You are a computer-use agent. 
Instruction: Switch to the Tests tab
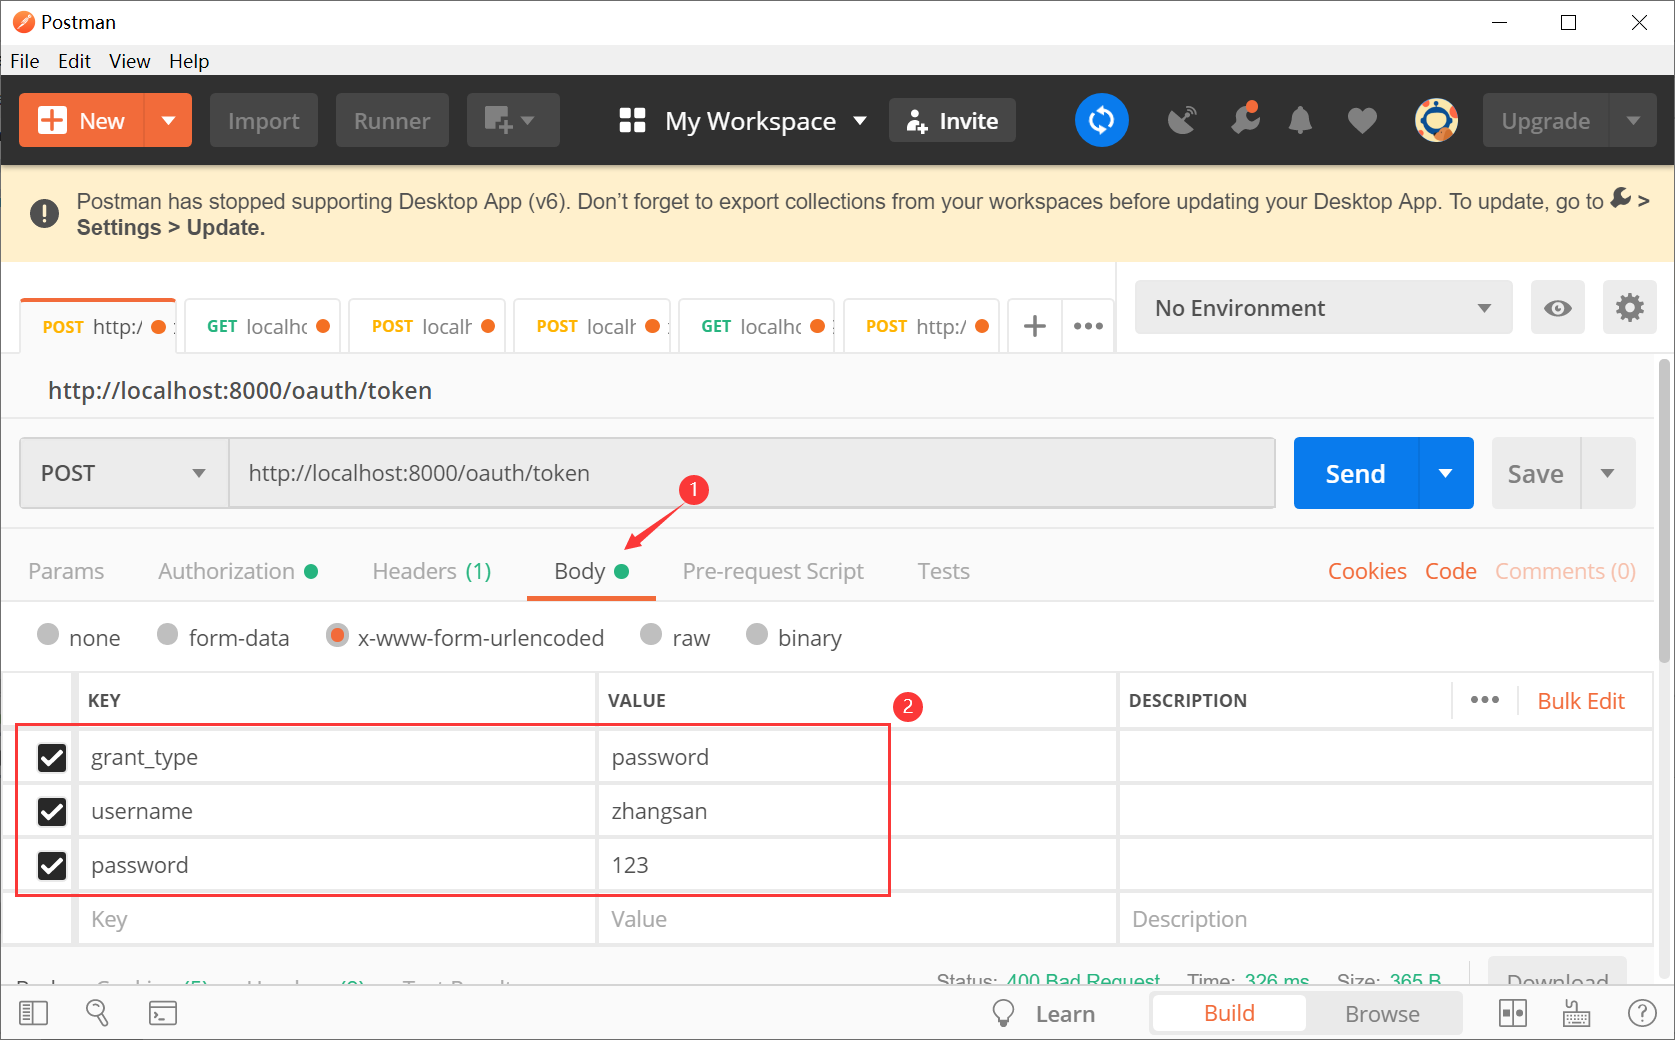944,571
